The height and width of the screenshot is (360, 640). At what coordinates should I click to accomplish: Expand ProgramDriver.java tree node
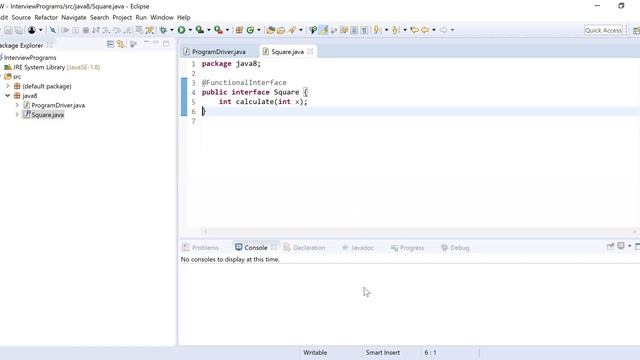[17, 105]
